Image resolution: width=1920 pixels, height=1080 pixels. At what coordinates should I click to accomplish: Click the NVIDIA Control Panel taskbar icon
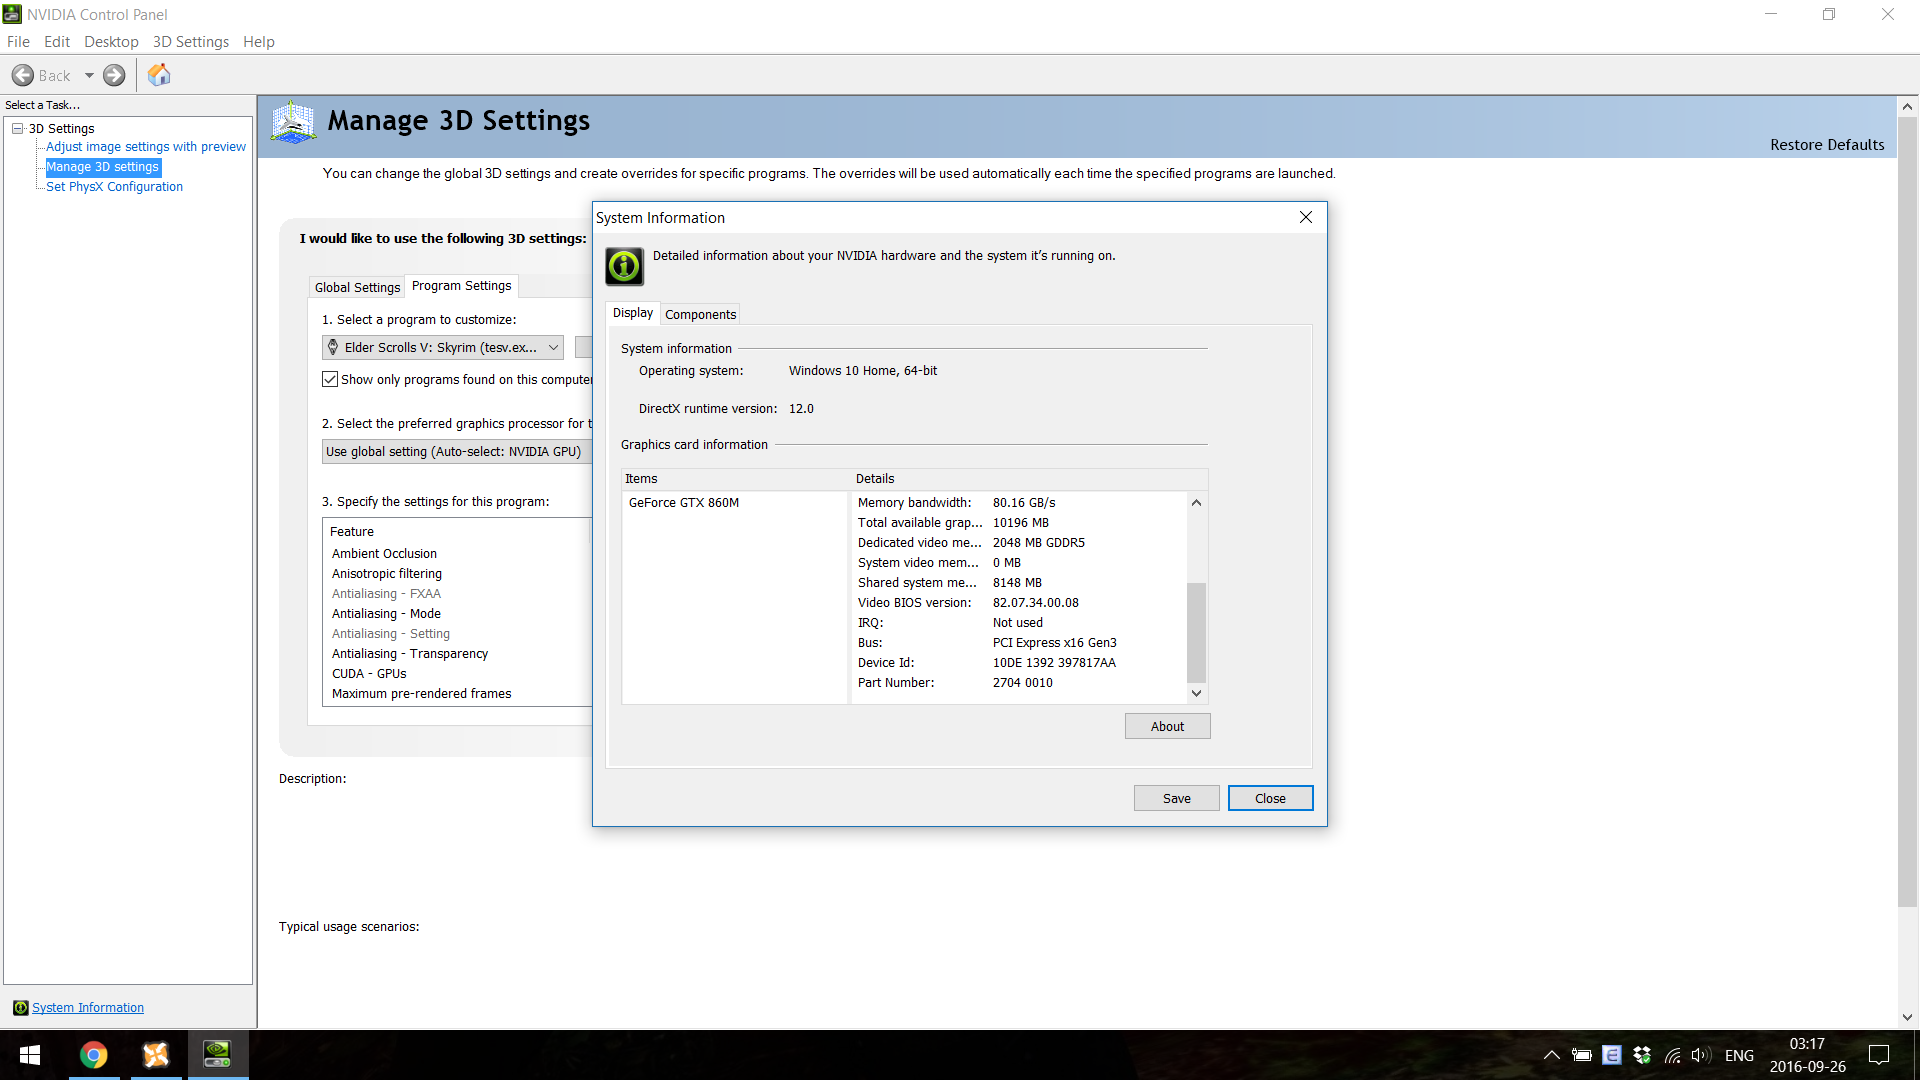[218, 1055]
